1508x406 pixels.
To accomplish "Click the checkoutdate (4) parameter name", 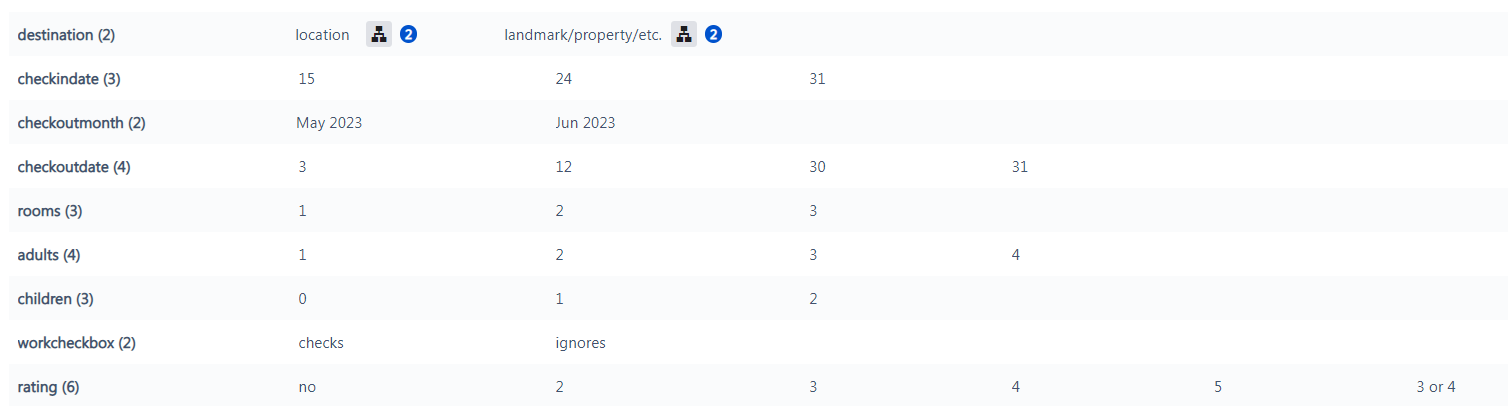I will point(74,167).
